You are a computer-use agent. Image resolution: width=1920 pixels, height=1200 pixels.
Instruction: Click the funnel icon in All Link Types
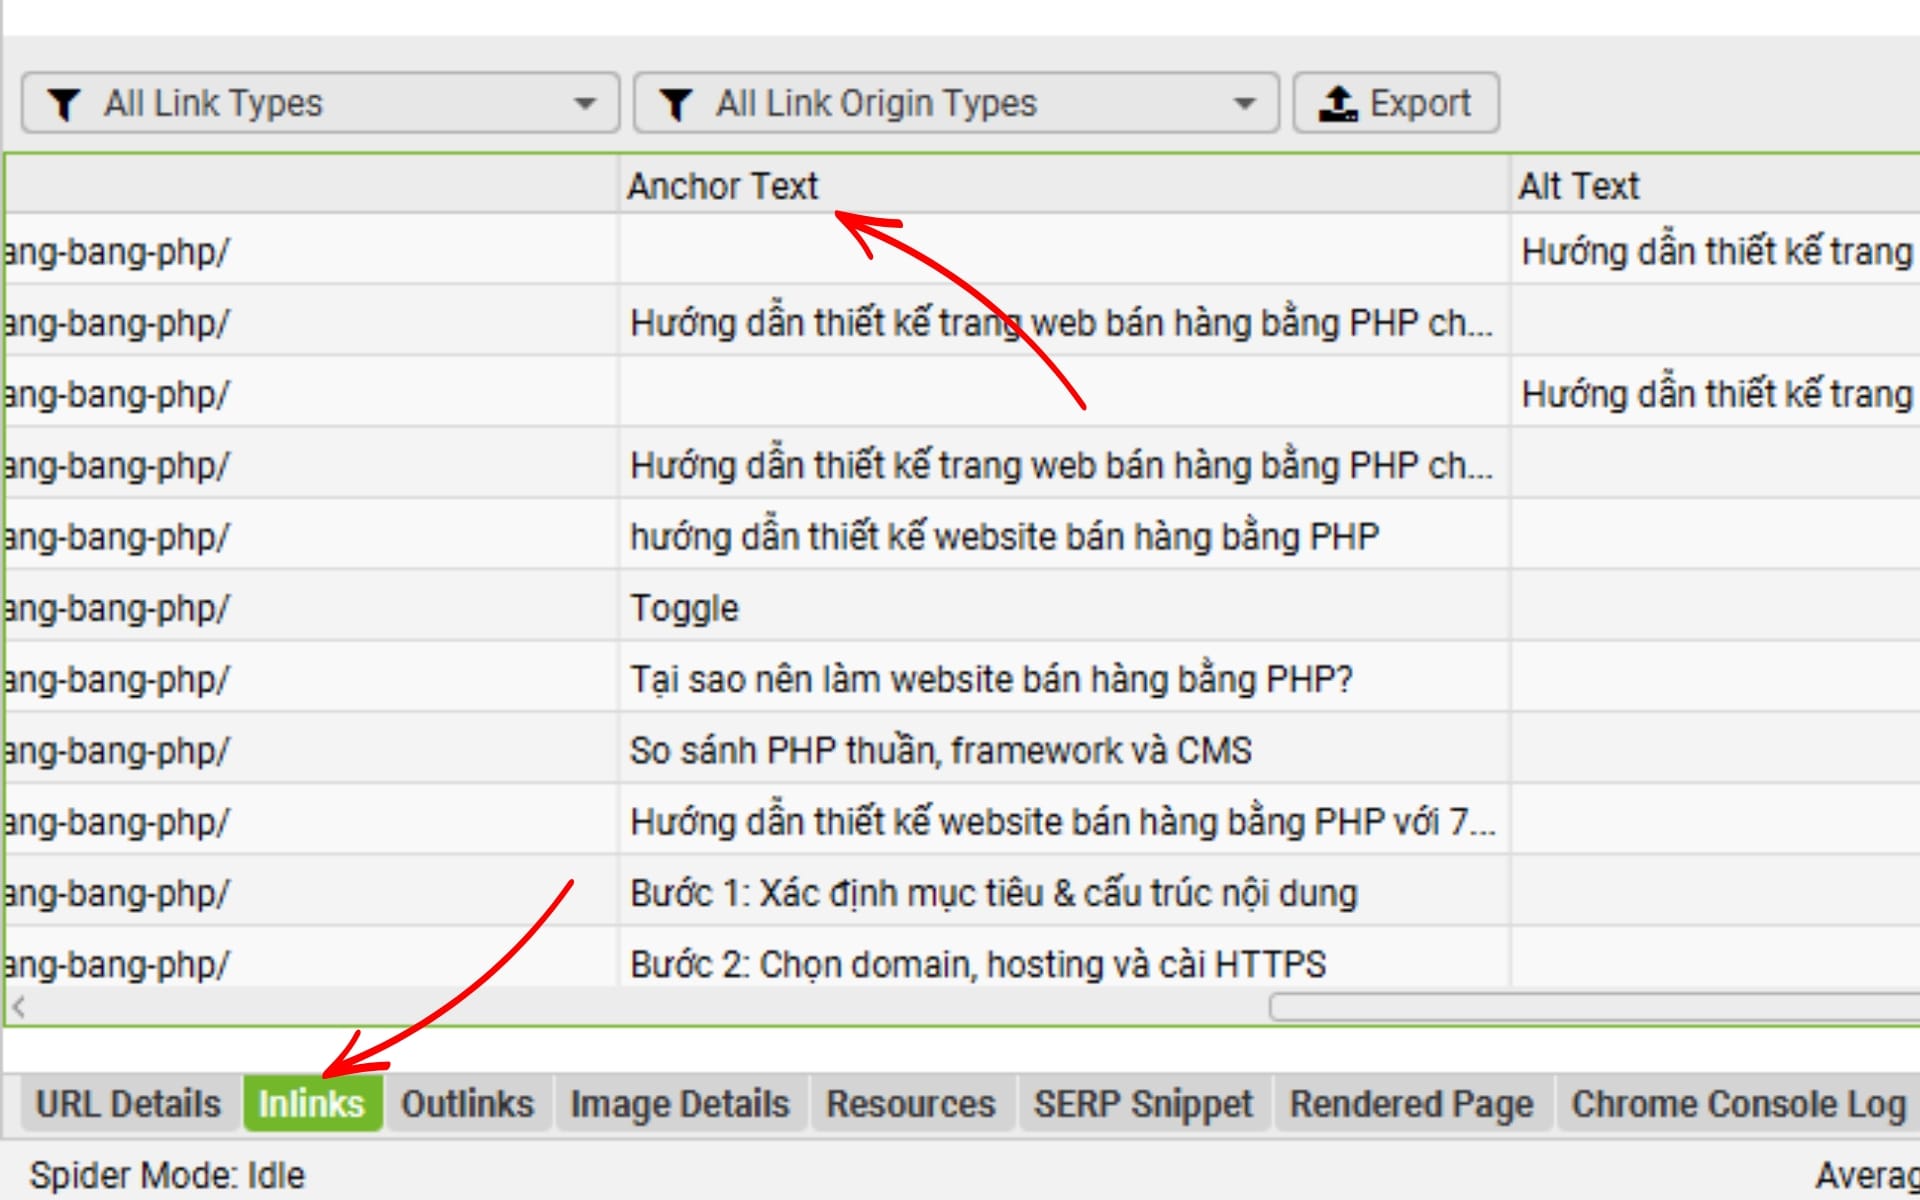[64, 104]
